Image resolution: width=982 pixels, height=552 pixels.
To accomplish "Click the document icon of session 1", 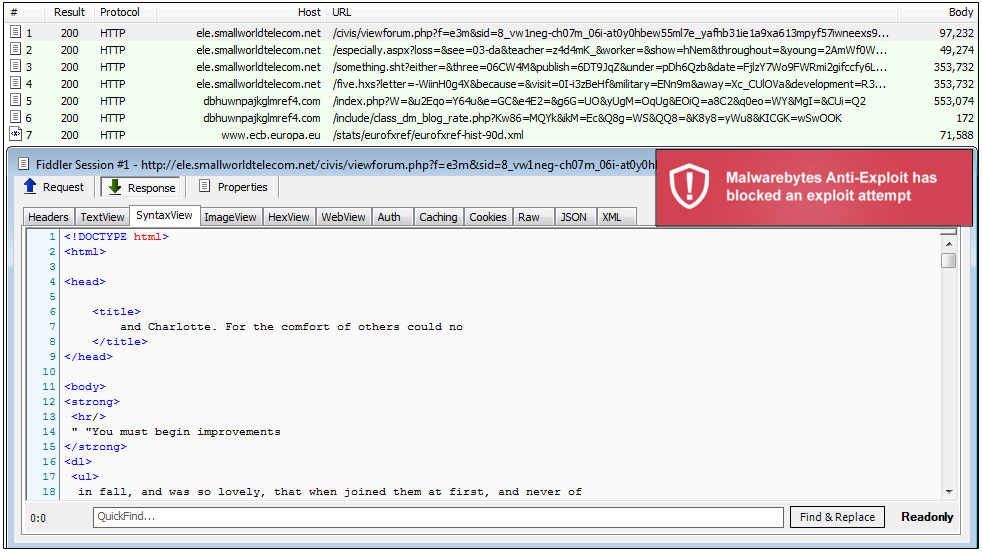I will click(15, 33).
